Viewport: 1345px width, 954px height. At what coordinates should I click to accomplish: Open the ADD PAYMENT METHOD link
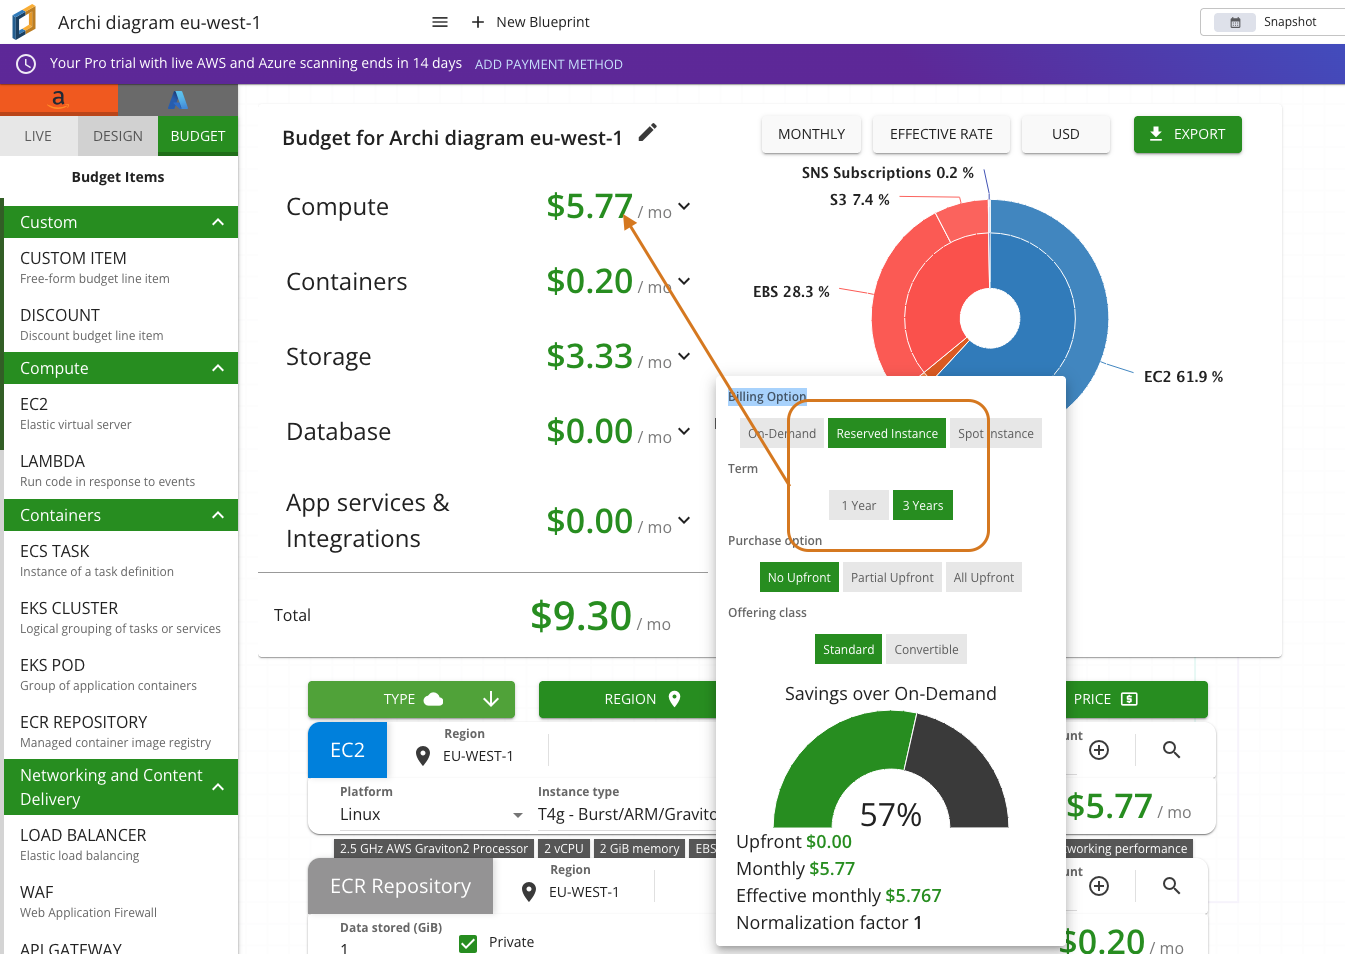pos(549,64)
